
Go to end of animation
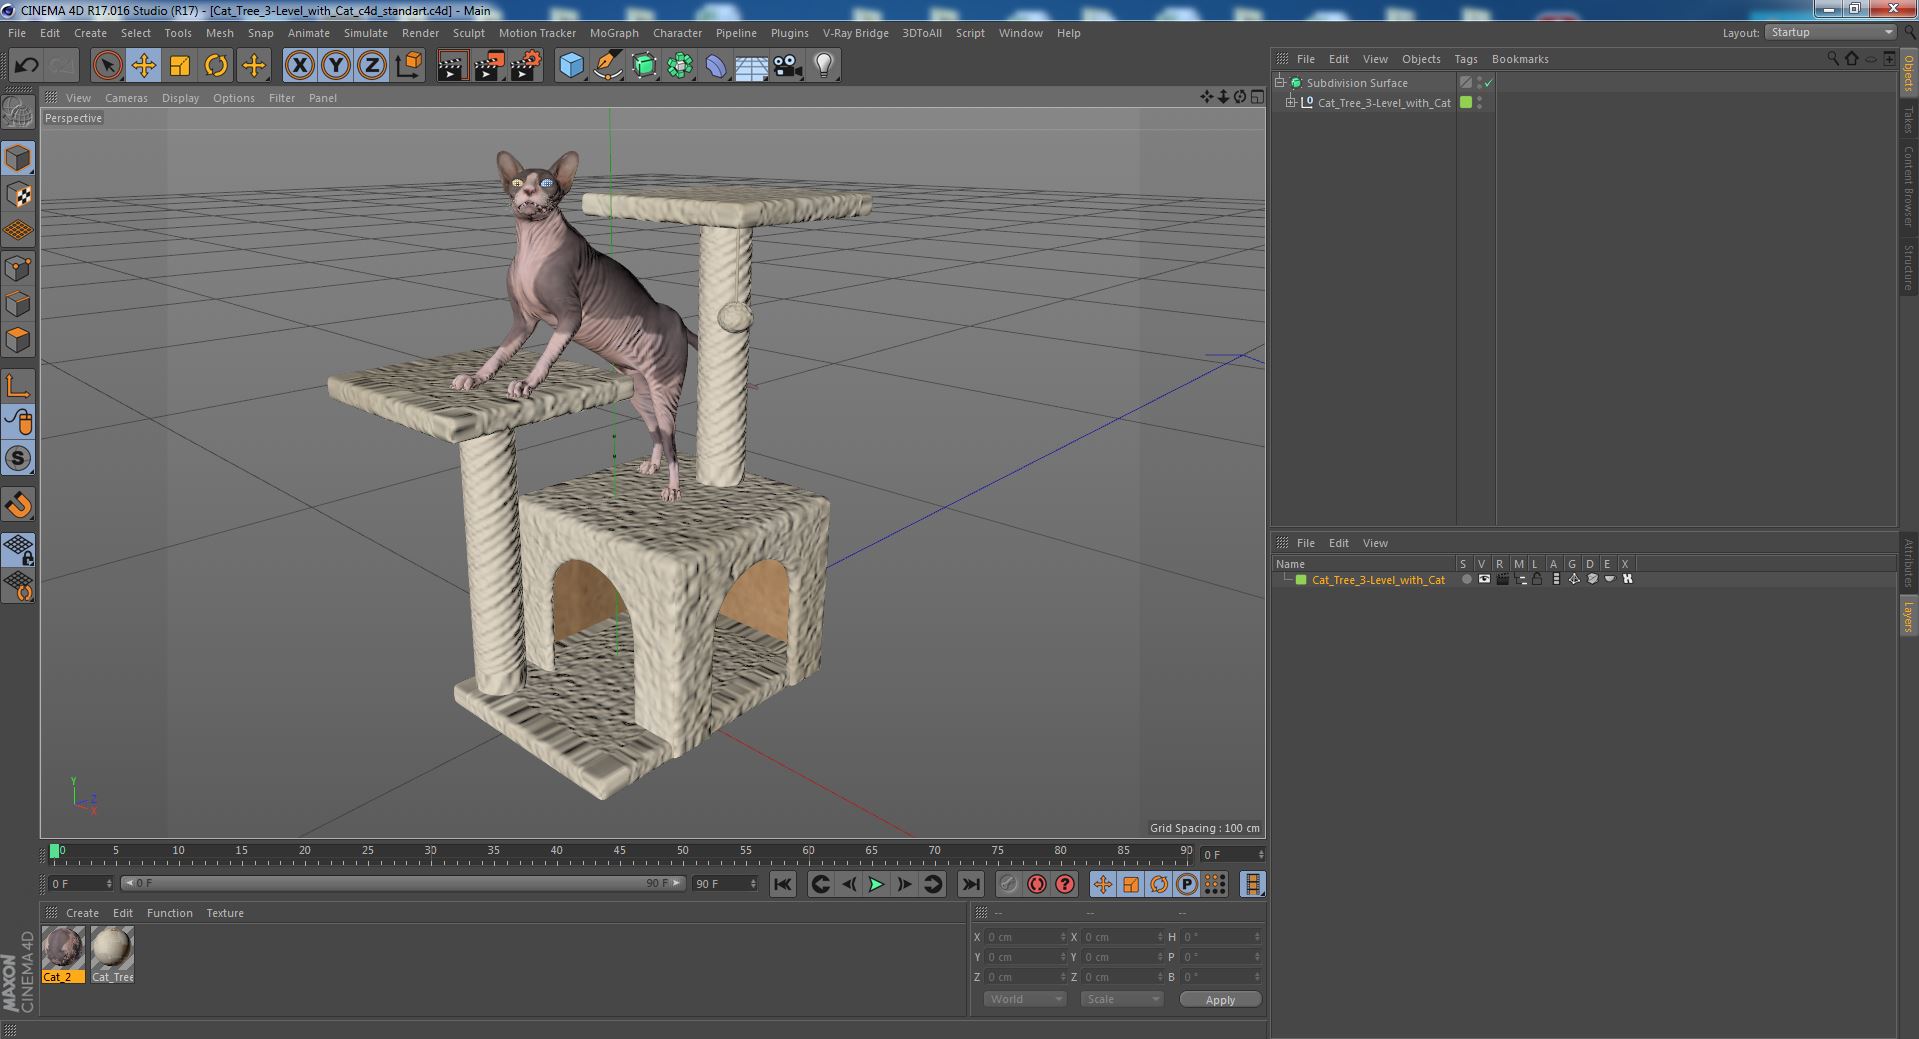point(970,884)
